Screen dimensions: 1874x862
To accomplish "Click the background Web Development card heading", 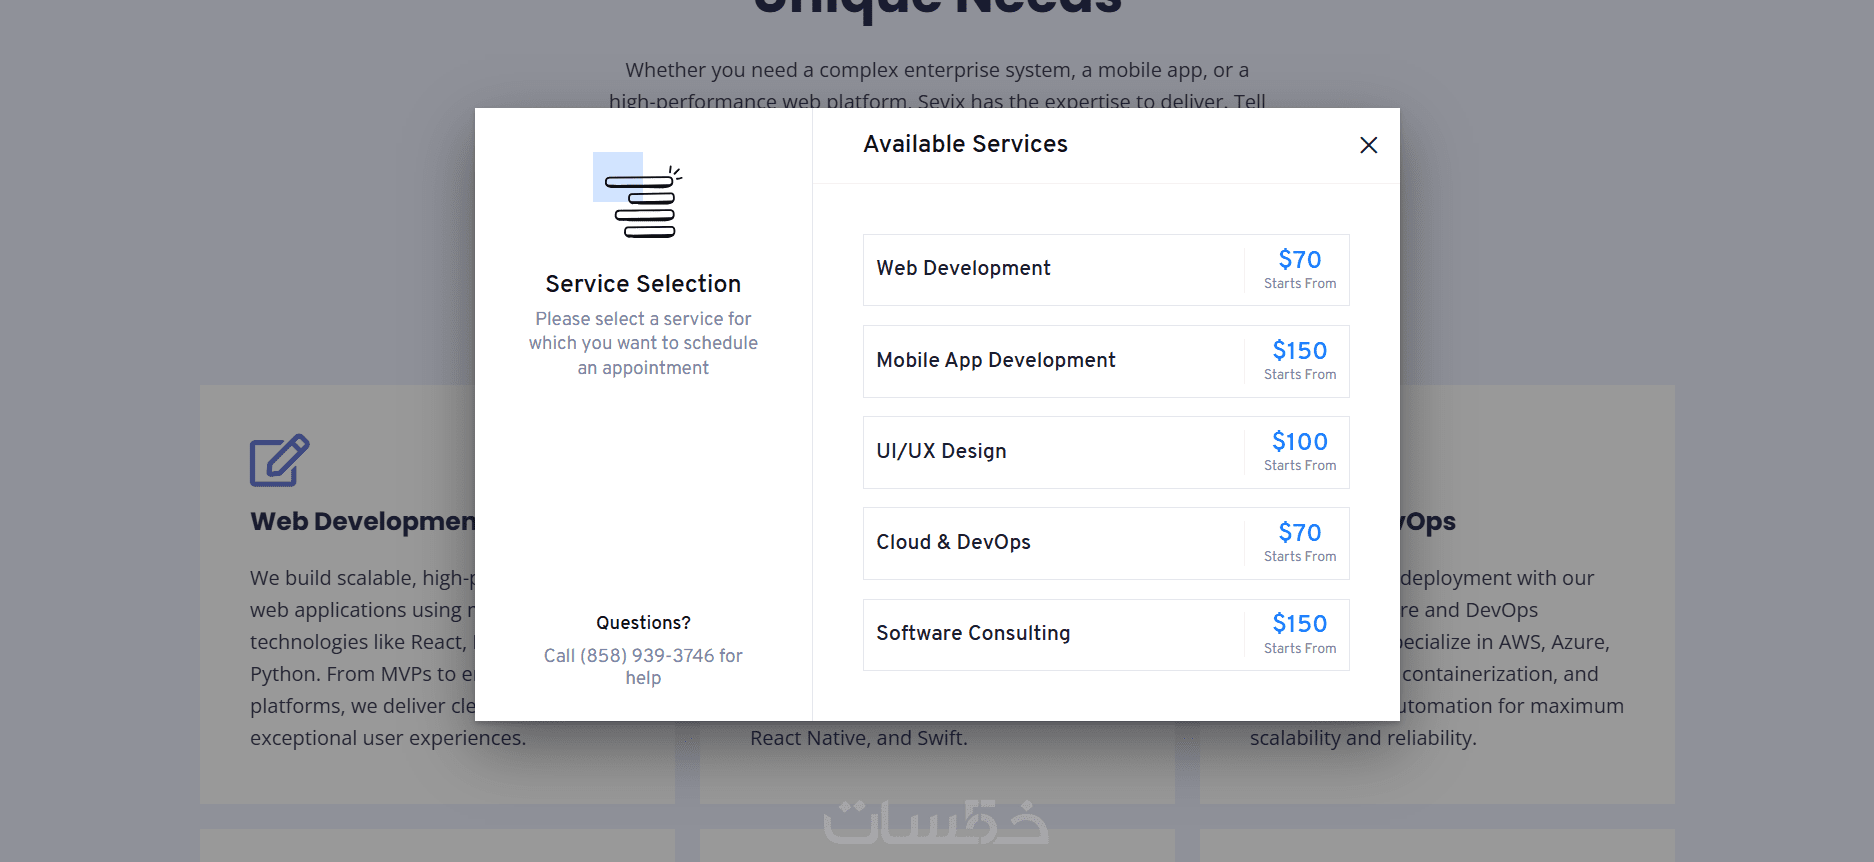I will pos(362,522).
